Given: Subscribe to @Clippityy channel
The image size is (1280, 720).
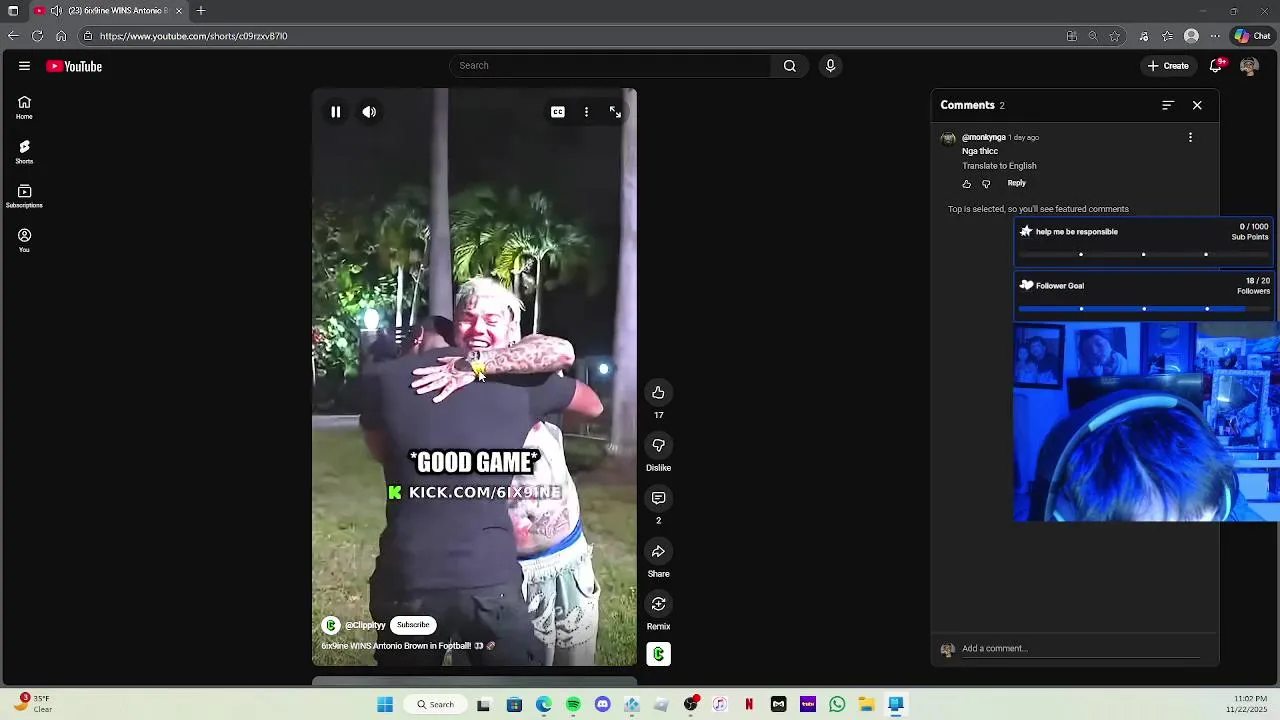Looking at the screenshot, I should [413, 625].
